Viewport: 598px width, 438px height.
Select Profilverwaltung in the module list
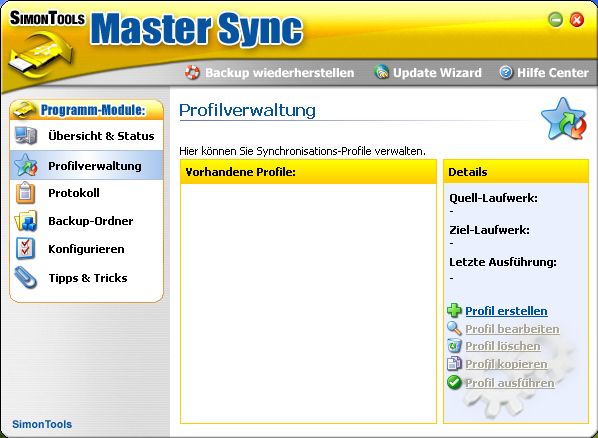87,165
